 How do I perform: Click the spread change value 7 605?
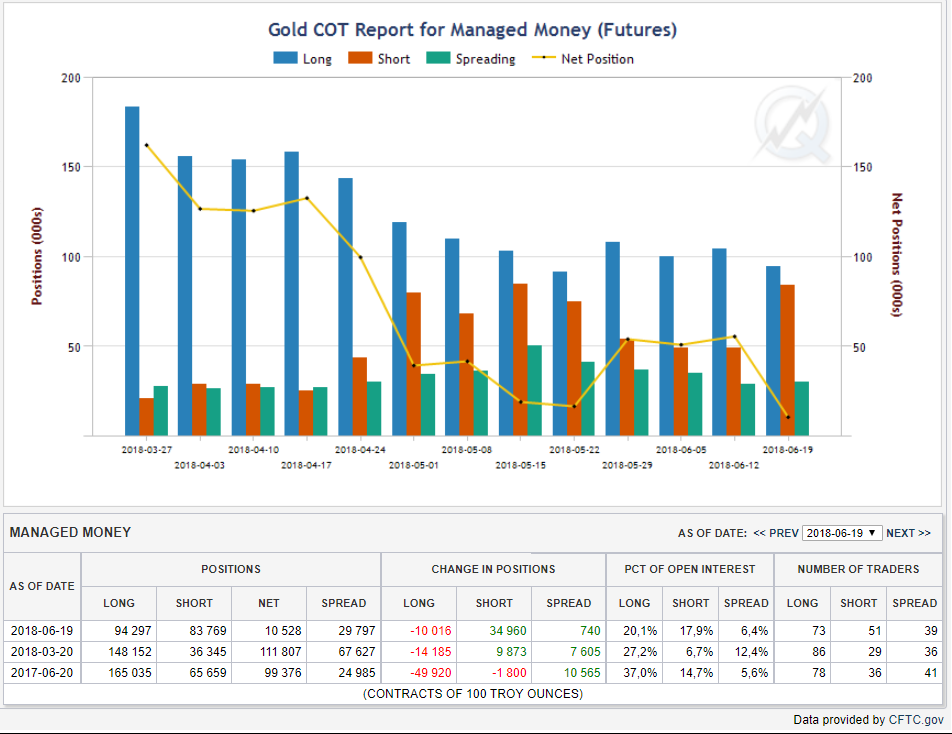585,652
